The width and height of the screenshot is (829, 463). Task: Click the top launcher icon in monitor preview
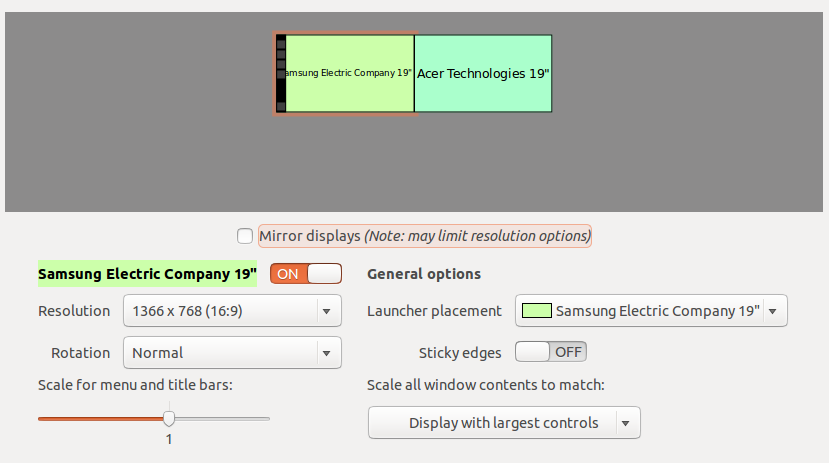[281, 43]
